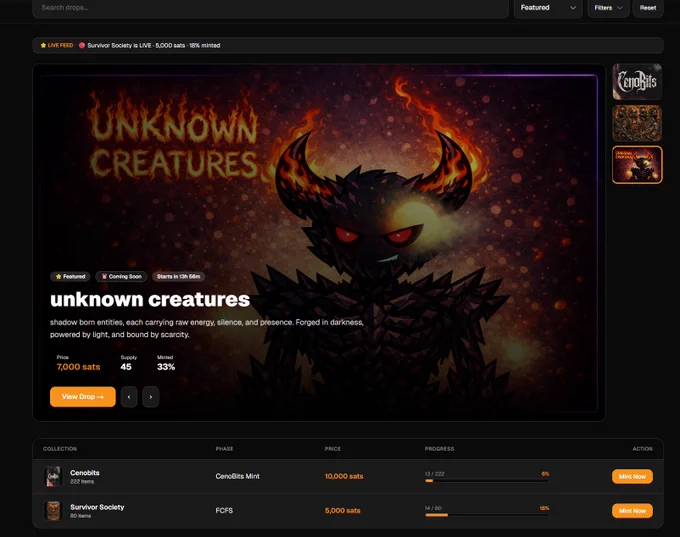Select the unknown creatures carousel thumbnail

637,165
